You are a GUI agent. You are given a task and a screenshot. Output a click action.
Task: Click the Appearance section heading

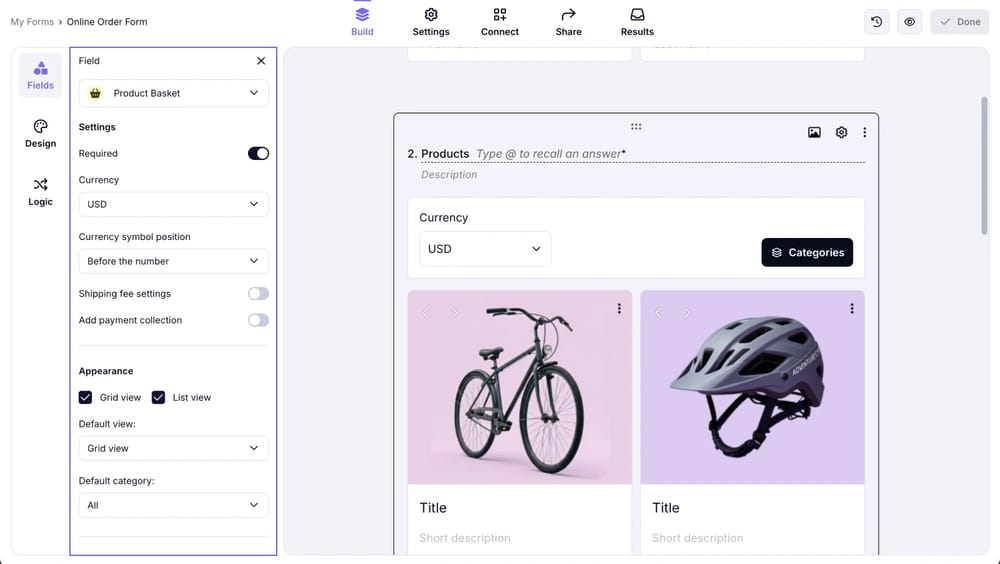point(106,371)
